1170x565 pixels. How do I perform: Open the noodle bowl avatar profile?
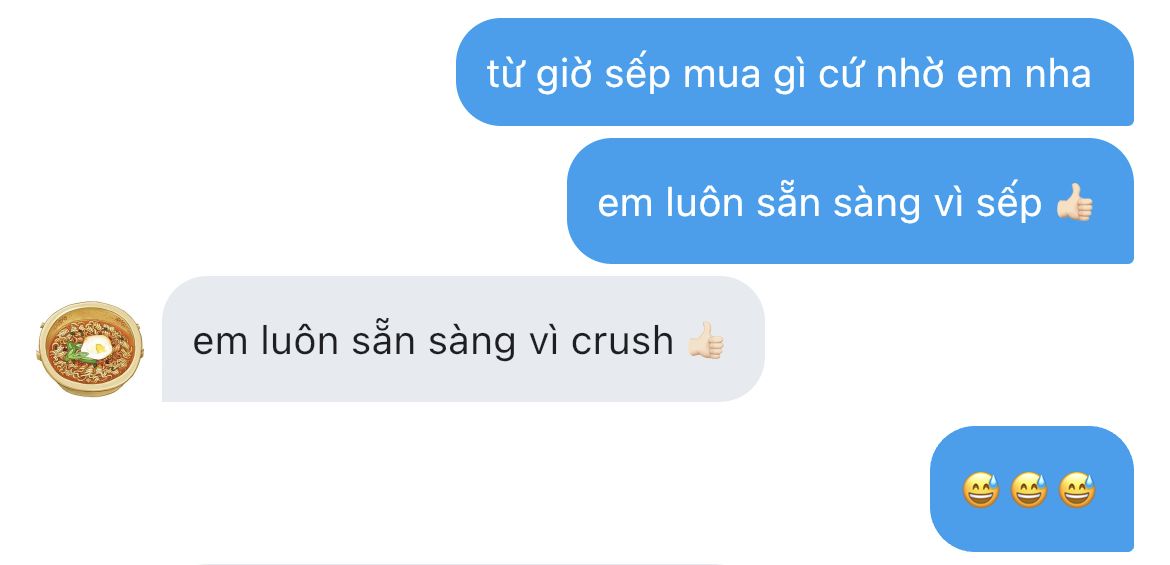tap(90, 348)
